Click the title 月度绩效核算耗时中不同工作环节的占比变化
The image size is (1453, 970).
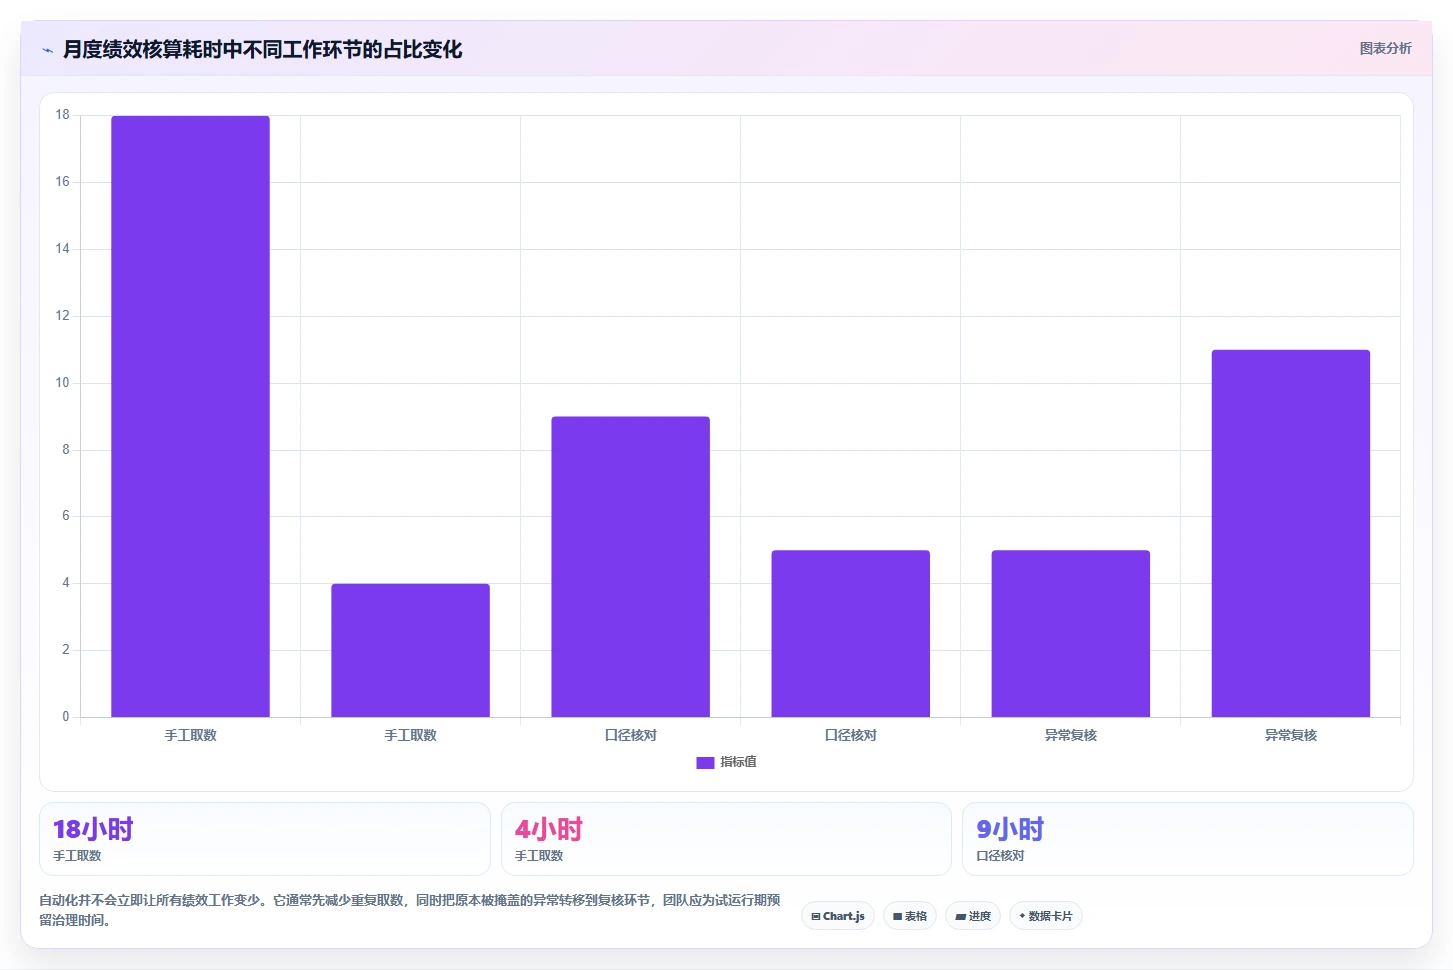(262, 50)
